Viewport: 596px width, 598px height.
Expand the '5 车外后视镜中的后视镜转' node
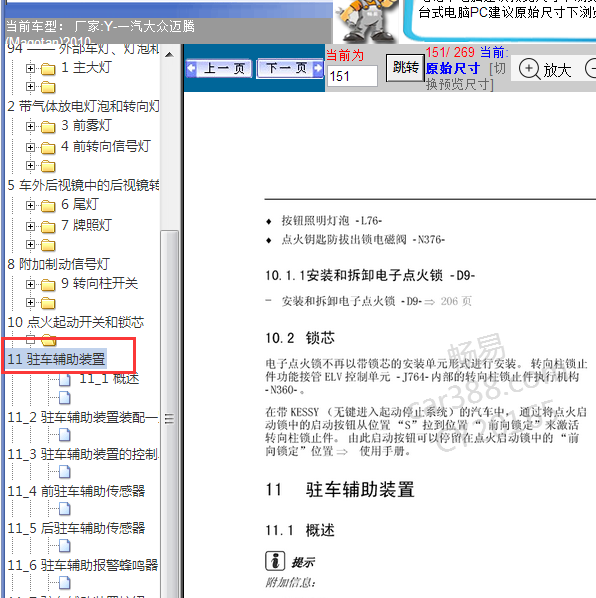(x=30, y=166)
